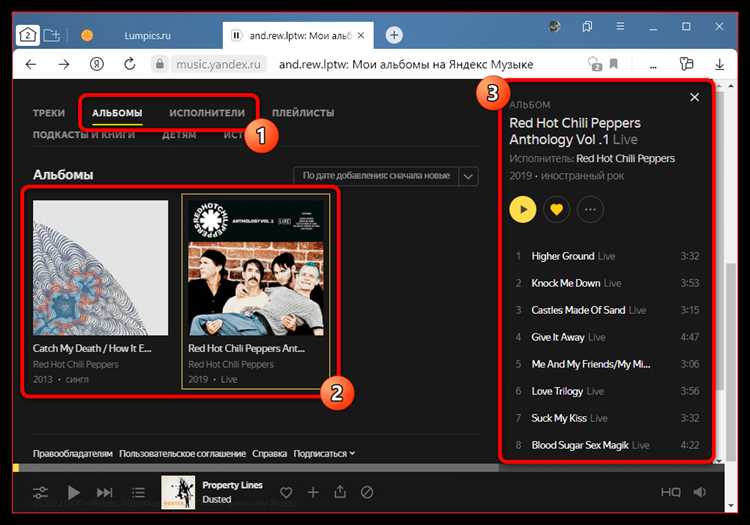750x525 pixels.
Task: Close the album side panel
Action: tap(695, 98)
